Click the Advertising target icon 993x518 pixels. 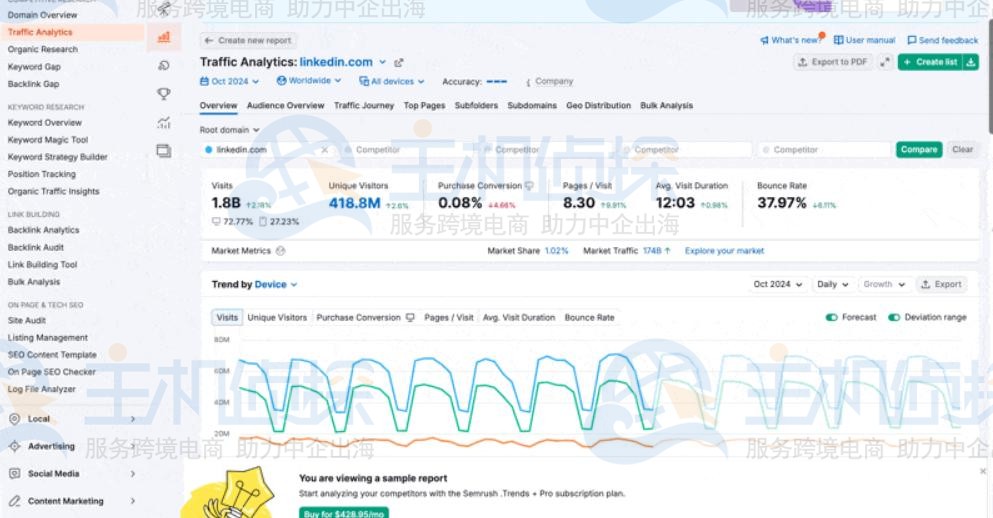click(x=15, y=446)
